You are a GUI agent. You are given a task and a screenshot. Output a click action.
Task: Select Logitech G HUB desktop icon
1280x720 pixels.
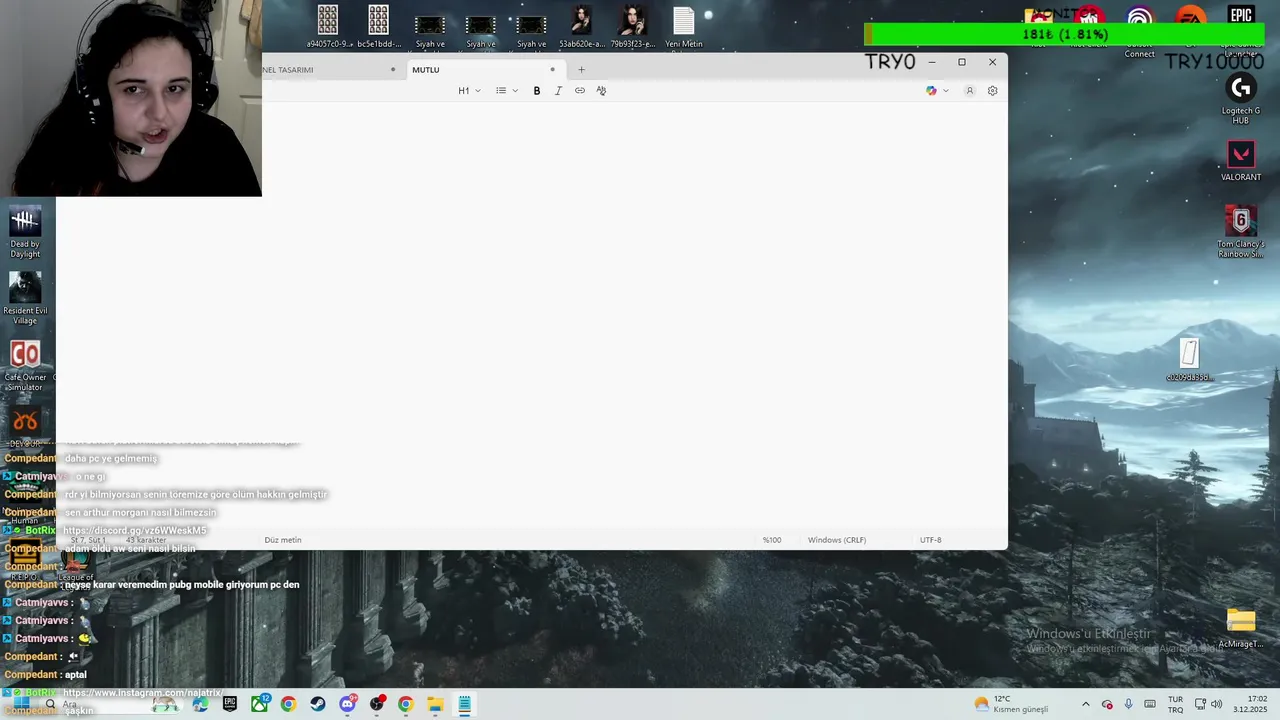(1241, 100)
